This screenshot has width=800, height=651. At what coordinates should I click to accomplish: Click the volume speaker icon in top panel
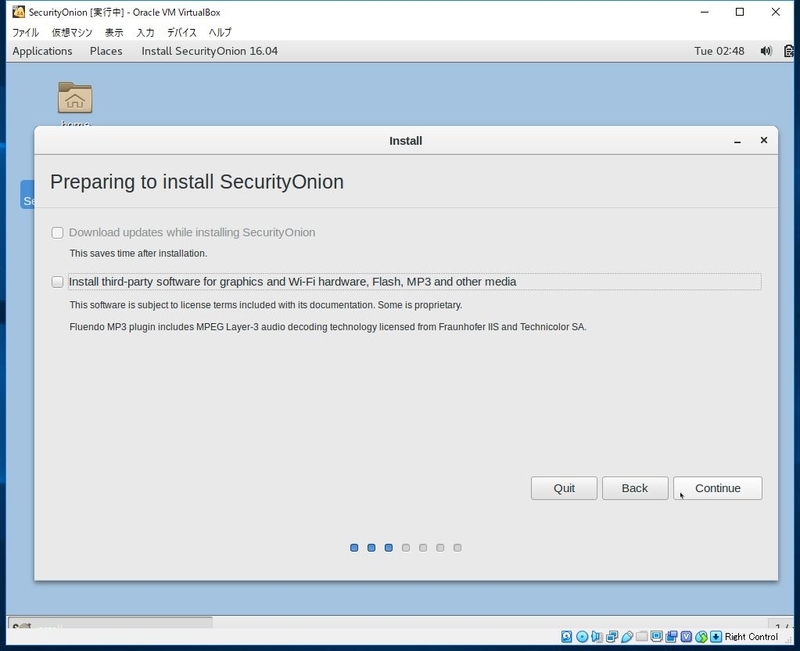click(766, 51)
